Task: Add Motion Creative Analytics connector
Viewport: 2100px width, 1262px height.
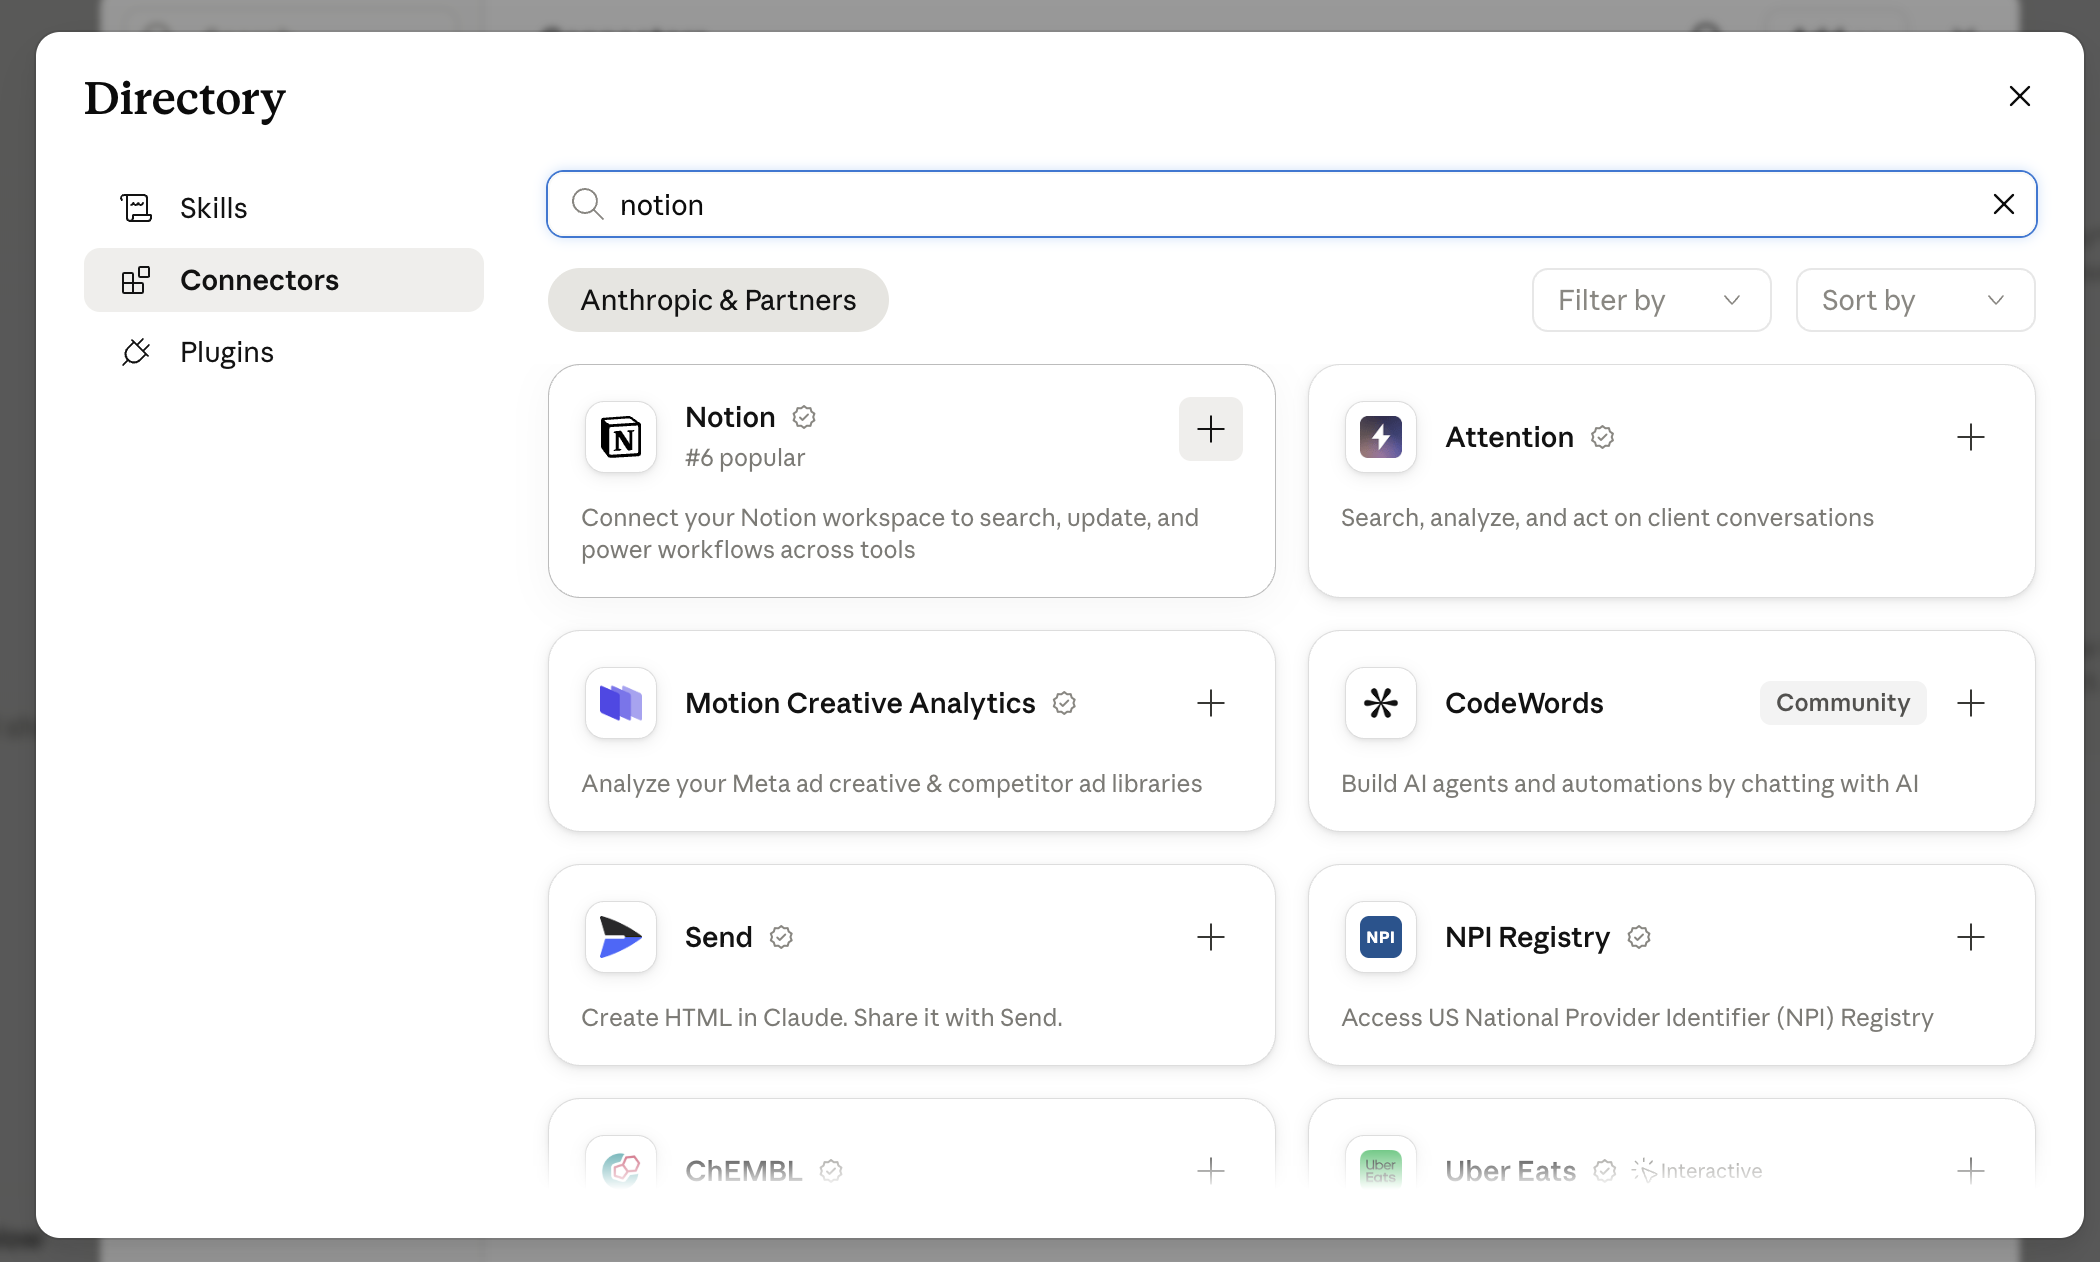Action: [x=1210, y=703]
